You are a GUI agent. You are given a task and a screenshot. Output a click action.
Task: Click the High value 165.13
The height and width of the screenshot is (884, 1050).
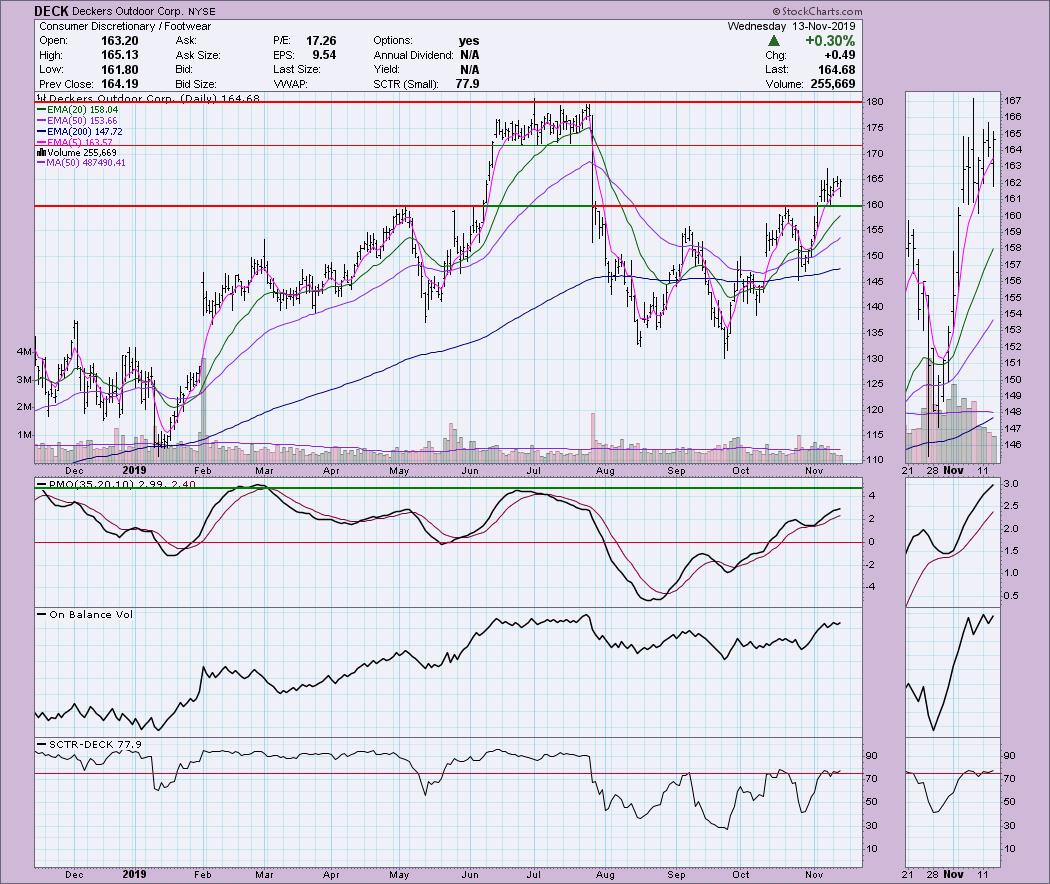tap(120, 55)
